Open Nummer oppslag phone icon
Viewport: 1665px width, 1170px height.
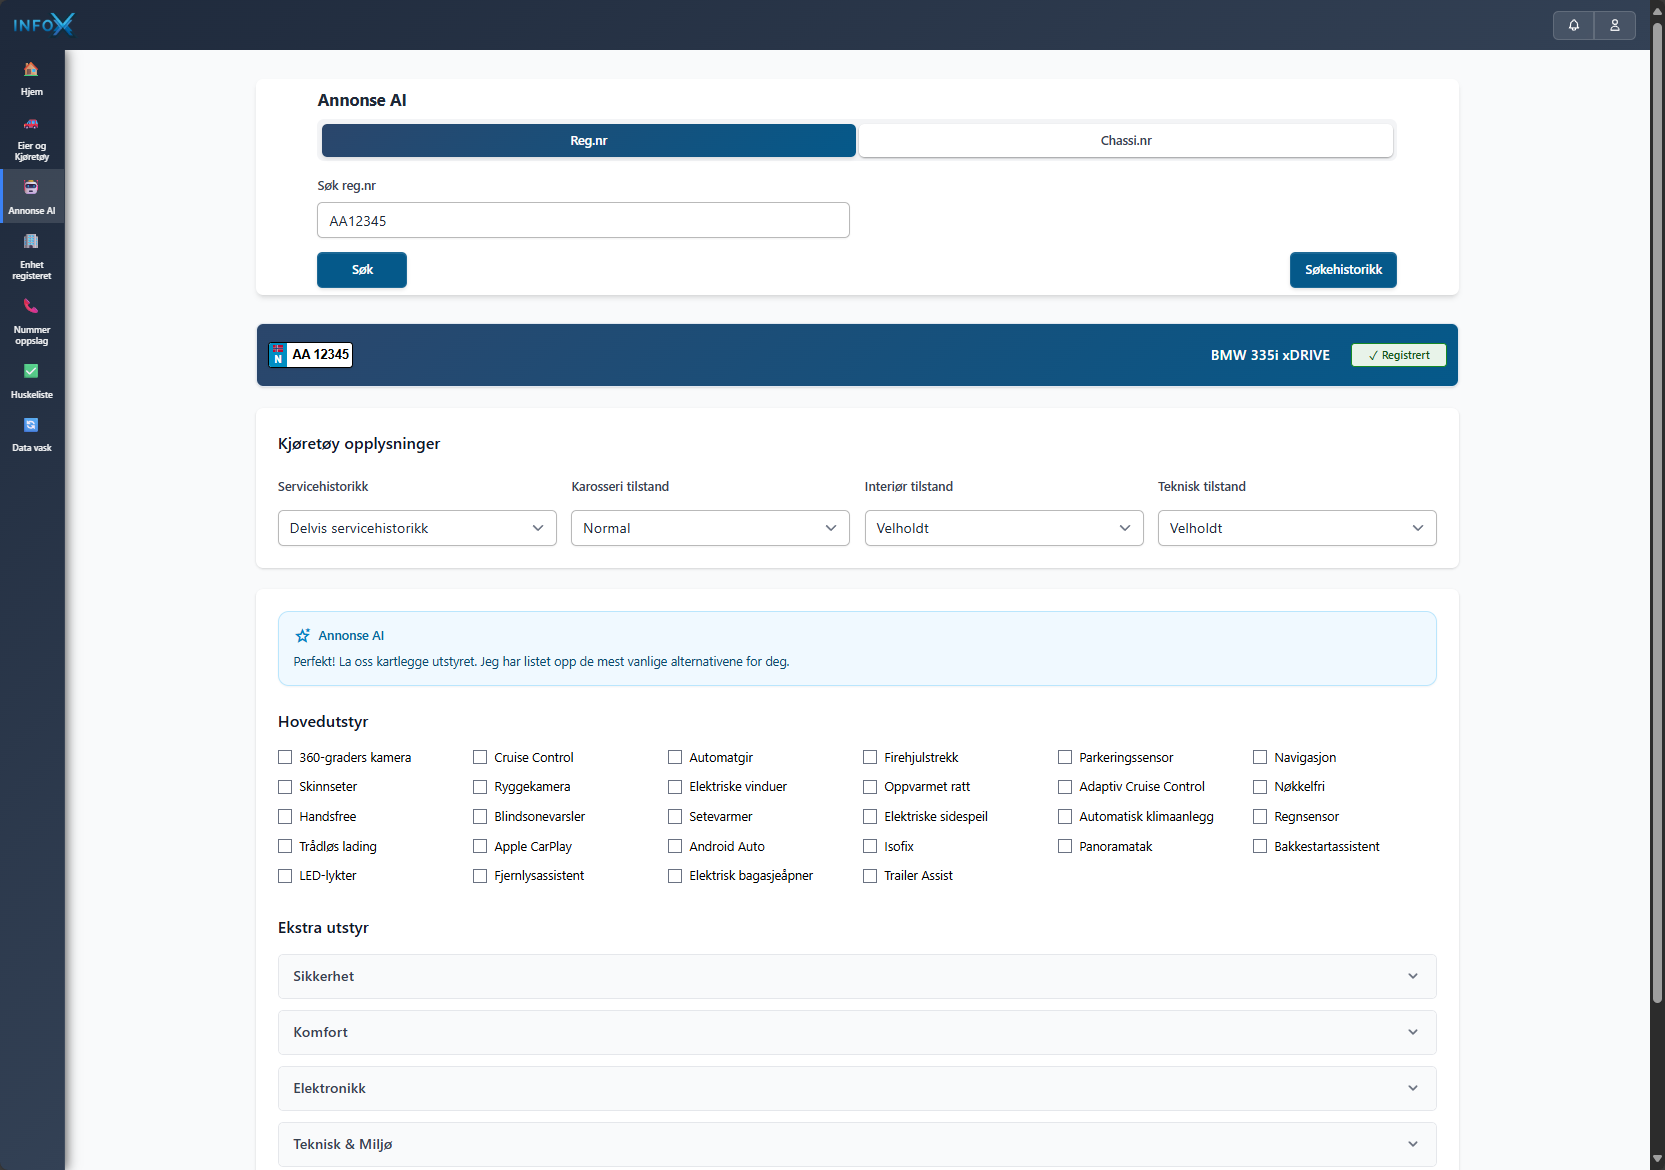coord(31,307)
